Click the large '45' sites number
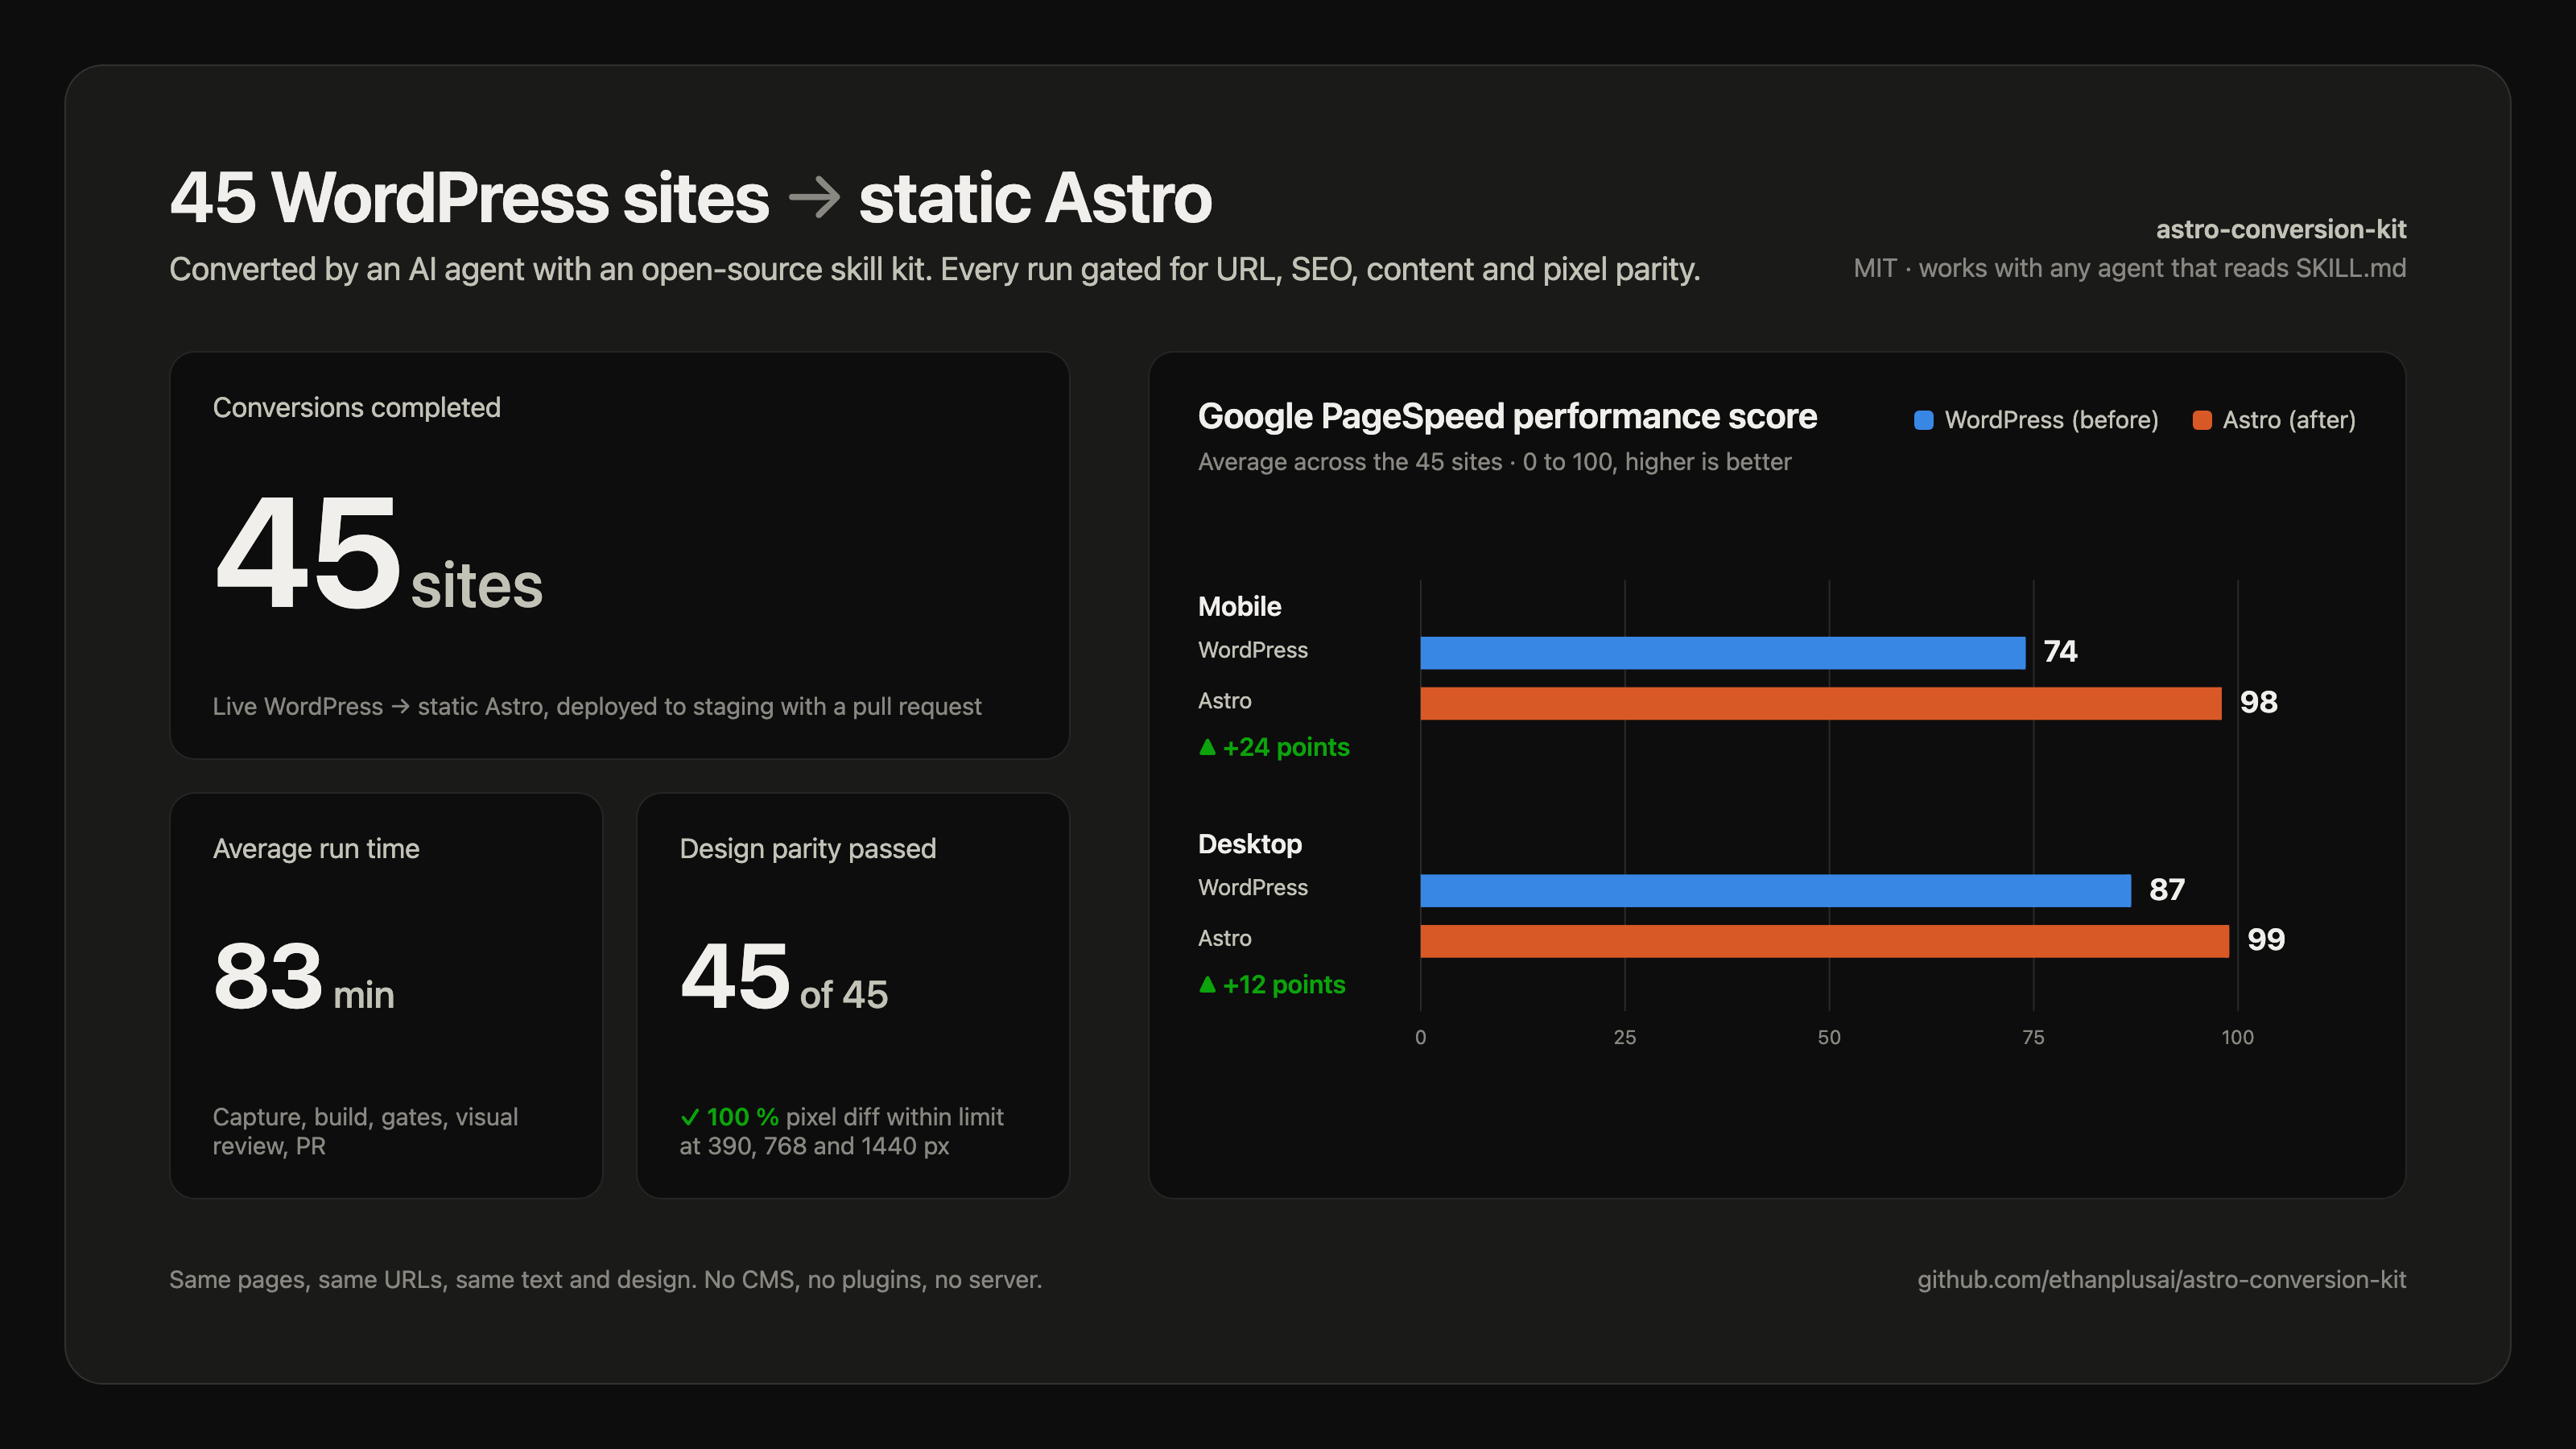 pos(307,552)
